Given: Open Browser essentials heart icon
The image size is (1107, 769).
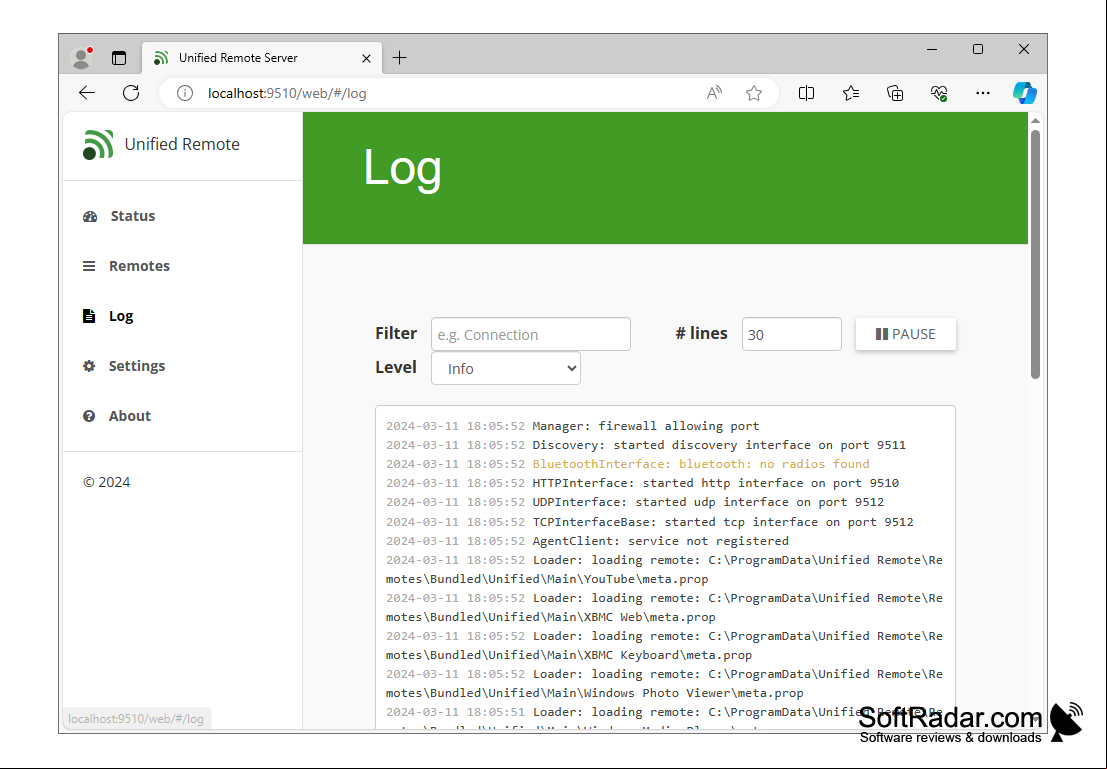Looking at the screenshot, I should click(x=938, y=93).
